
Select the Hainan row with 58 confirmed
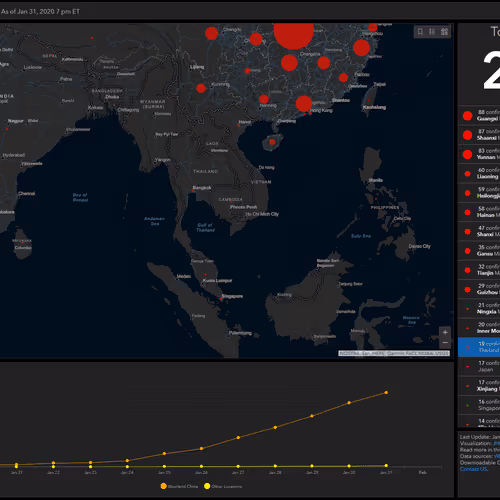(479, 212)
